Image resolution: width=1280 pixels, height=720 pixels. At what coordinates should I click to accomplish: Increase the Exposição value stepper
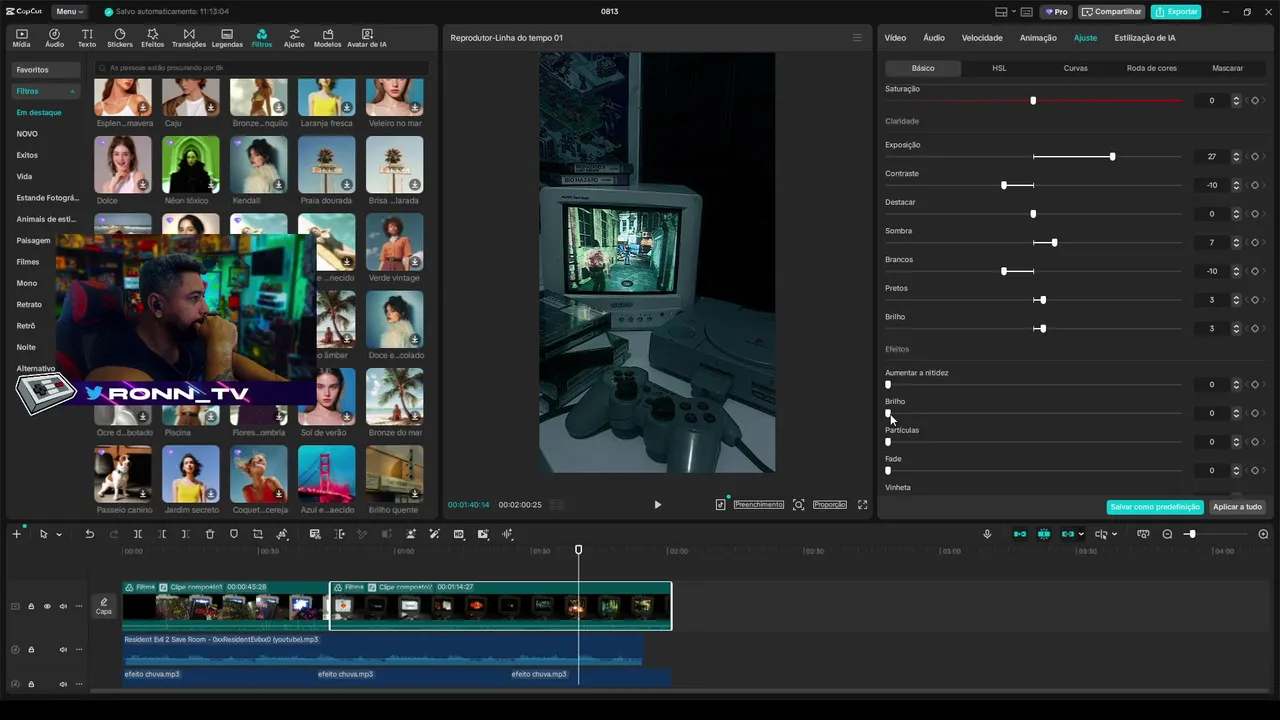tap(1236, 154)
